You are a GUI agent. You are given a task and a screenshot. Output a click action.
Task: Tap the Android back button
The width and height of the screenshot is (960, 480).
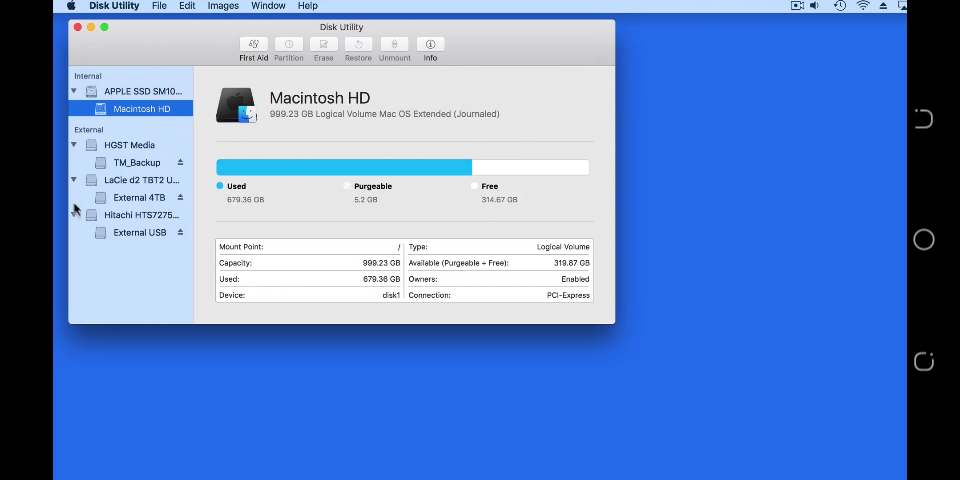924,362
